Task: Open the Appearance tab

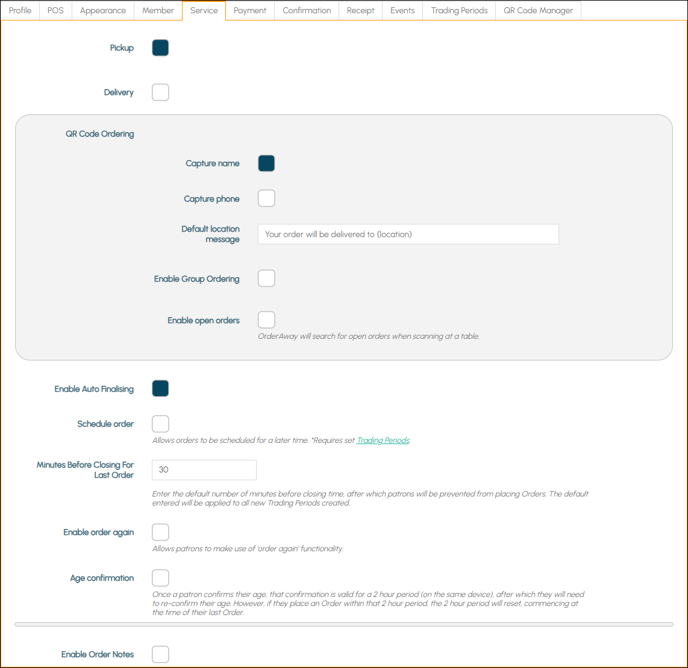Action: [x=103, y=11]
